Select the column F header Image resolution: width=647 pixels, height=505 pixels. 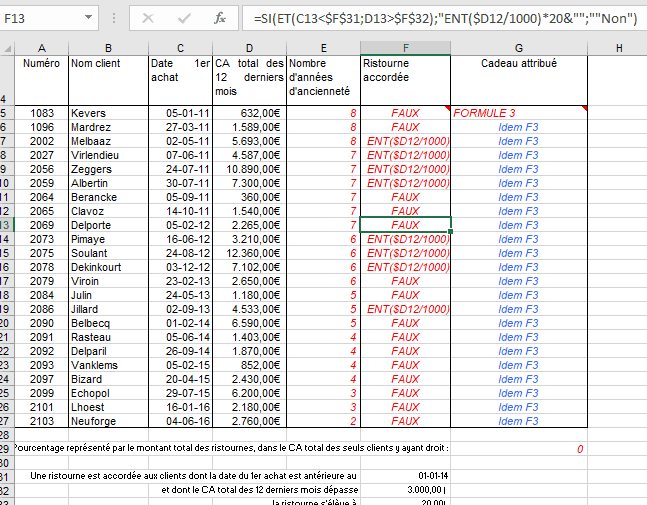click(x=405, y=48)
